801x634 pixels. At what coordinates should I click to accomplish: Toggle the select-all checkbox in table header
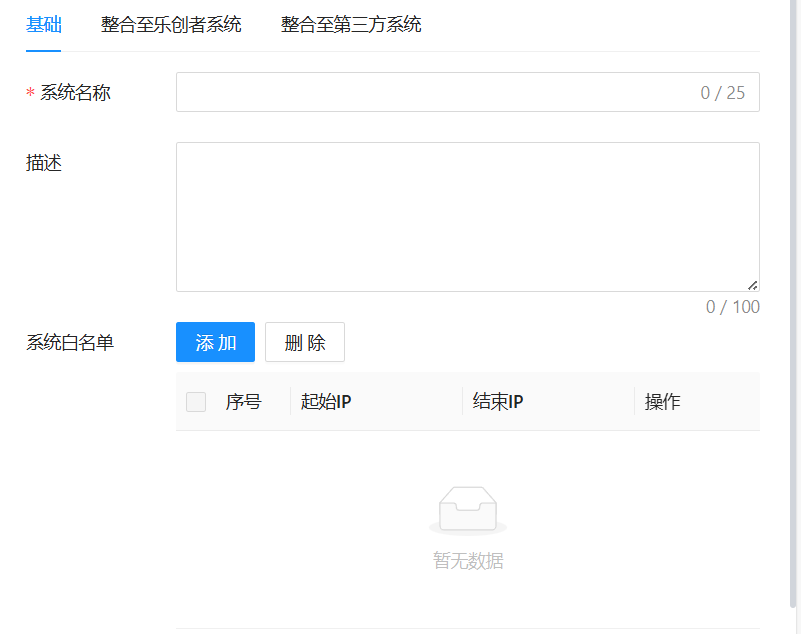[x=196, y=402]
